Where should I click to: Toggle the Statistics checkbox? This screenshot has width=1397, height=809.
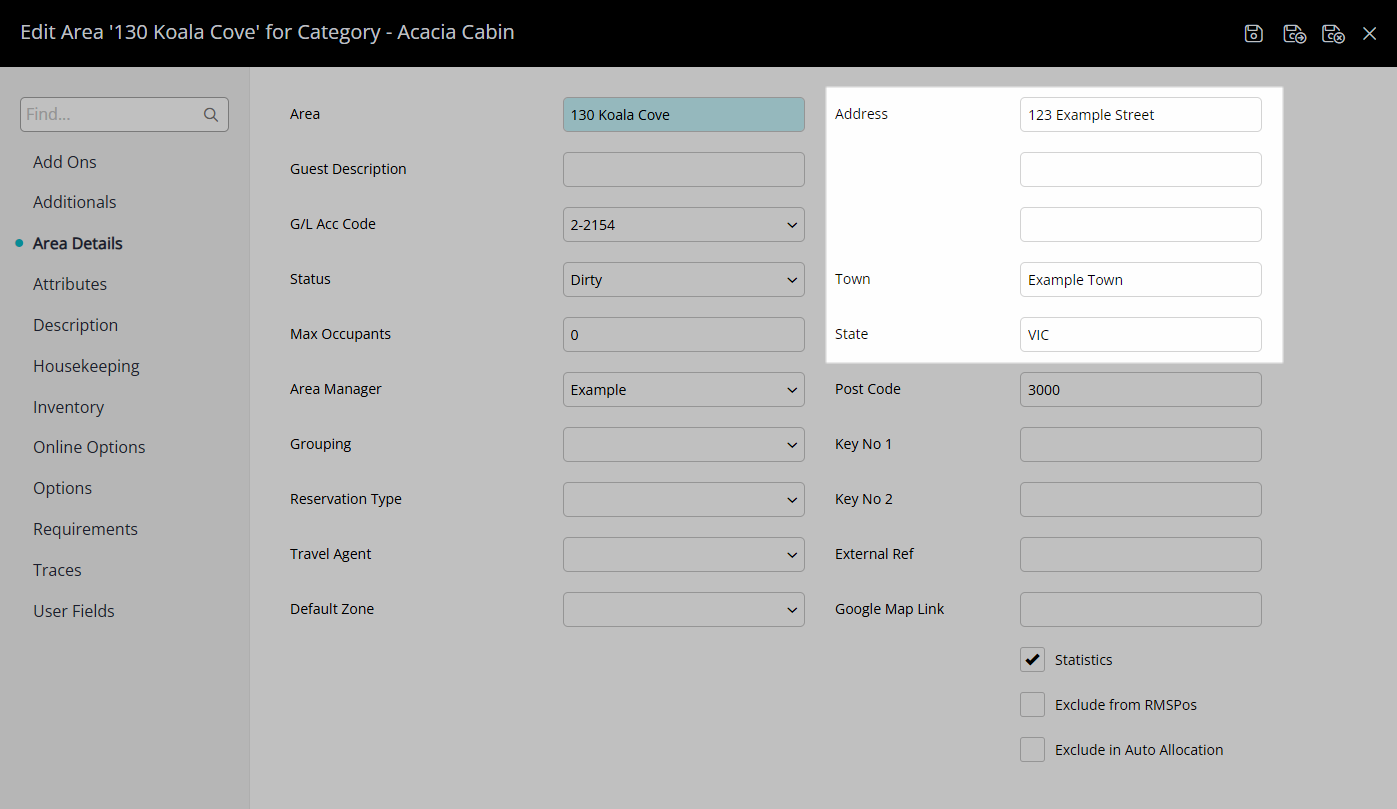pos(1033,660)
